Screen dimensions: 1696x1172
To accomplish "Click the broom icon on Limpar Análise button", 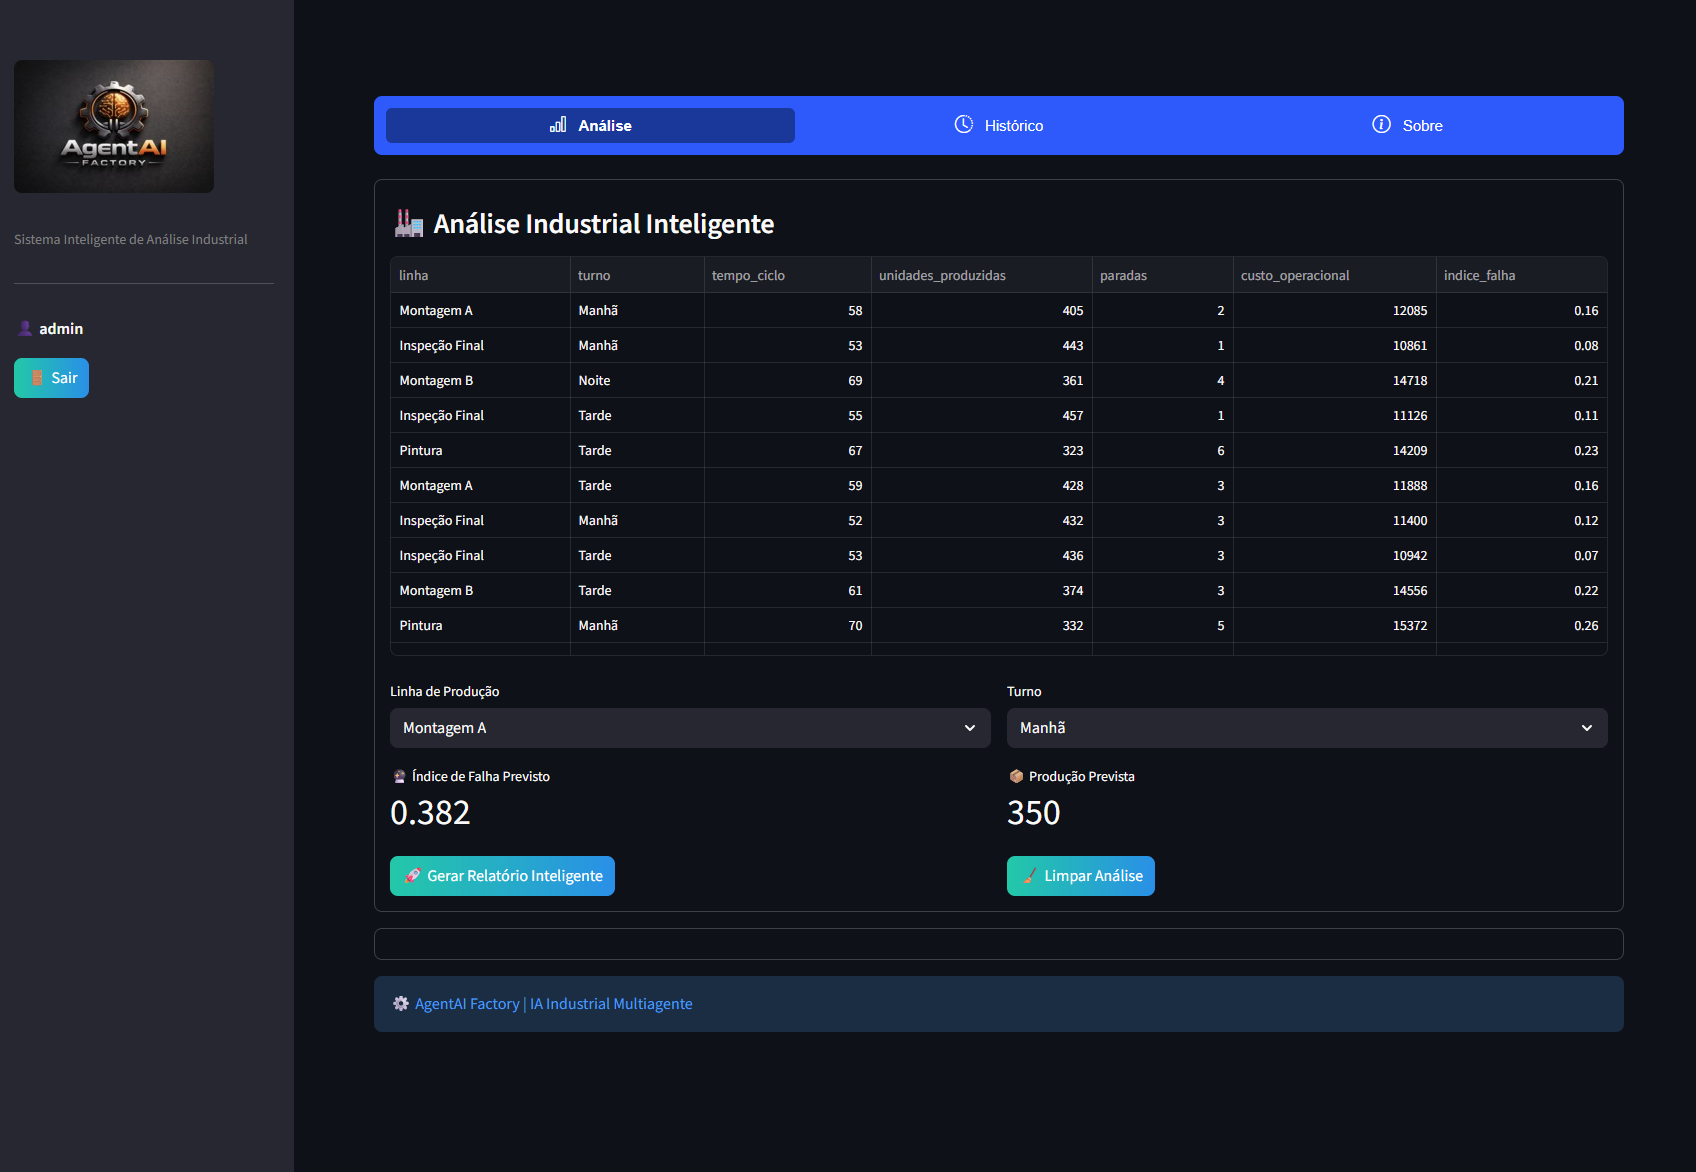I will (1029, 876).
